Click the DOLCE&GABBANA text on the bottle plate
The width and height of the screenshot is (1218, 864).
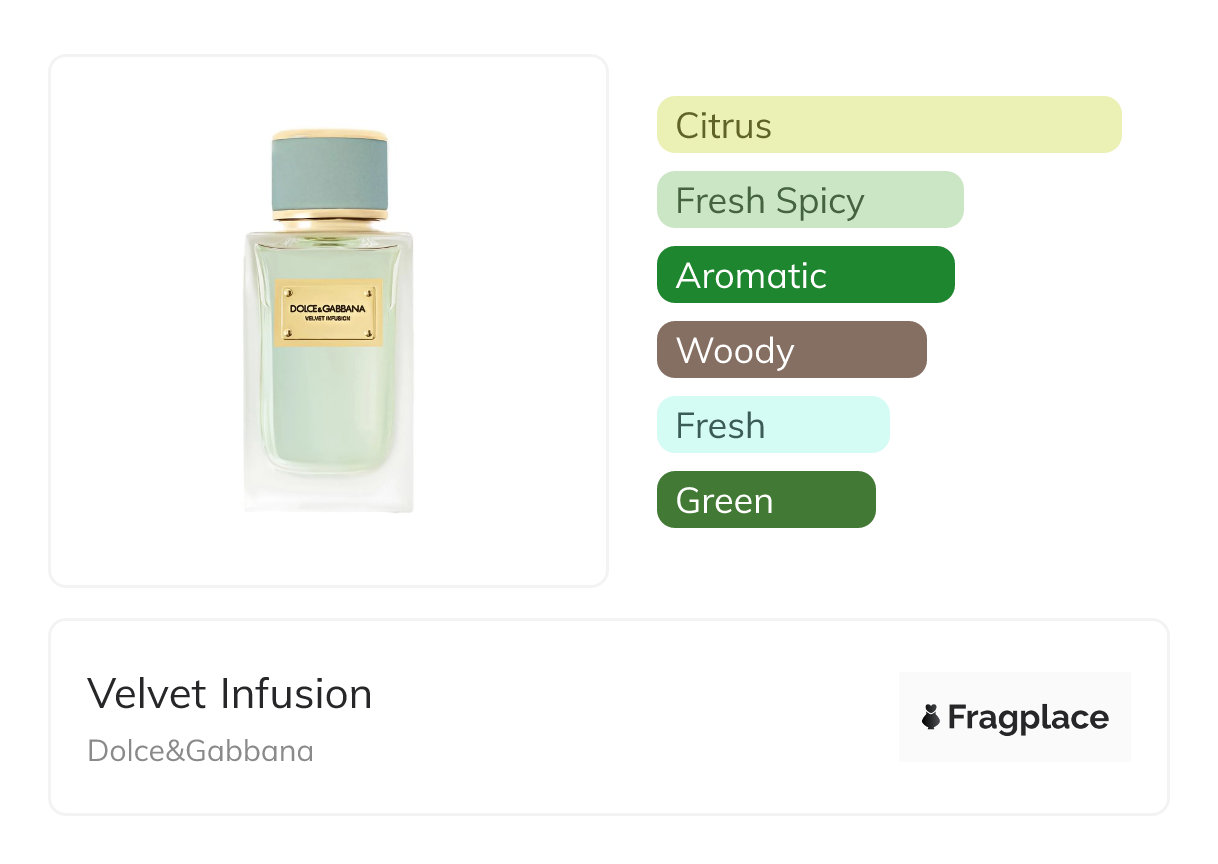pos(329,308)
